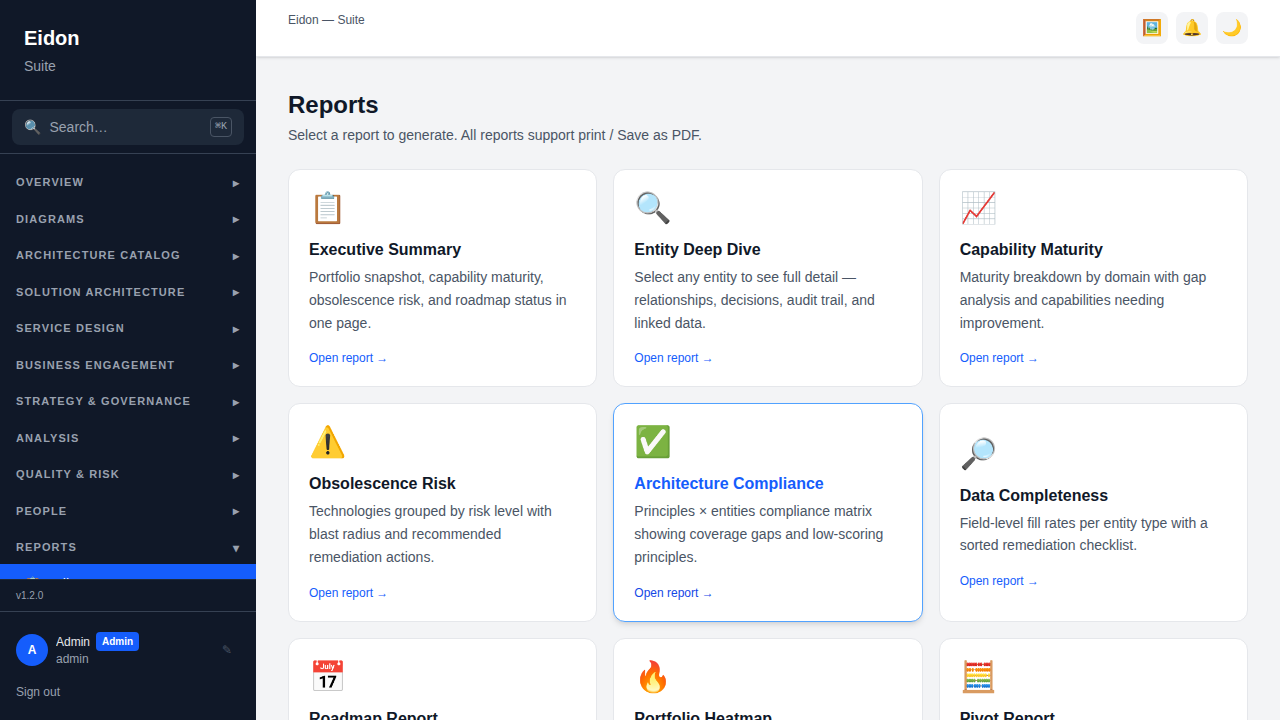This screenshot has height=720, width=1280.
Task: Expand the People sidebar section
Action: [x=128, y=511]
